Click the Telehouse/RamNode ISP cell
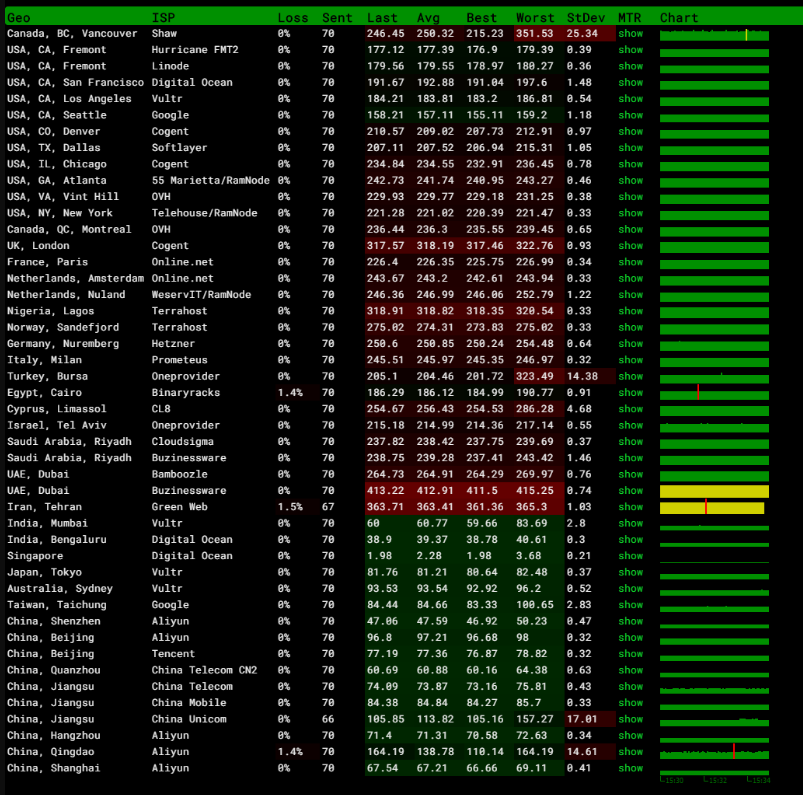The height and width of the screenshot is (795, 803). click(x=204, y=213)
